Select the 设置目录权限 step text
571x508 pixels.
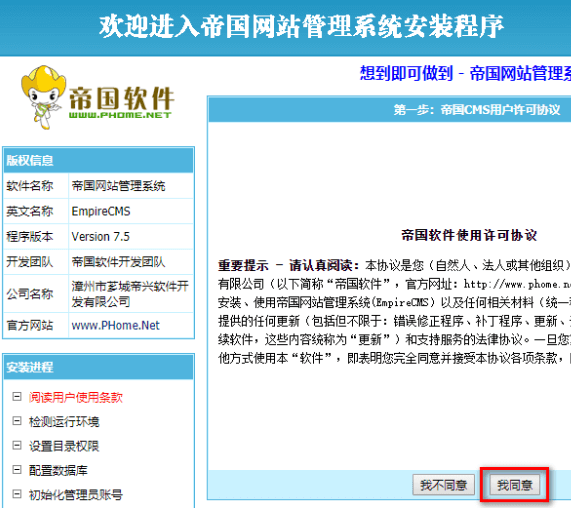(64, 446)
